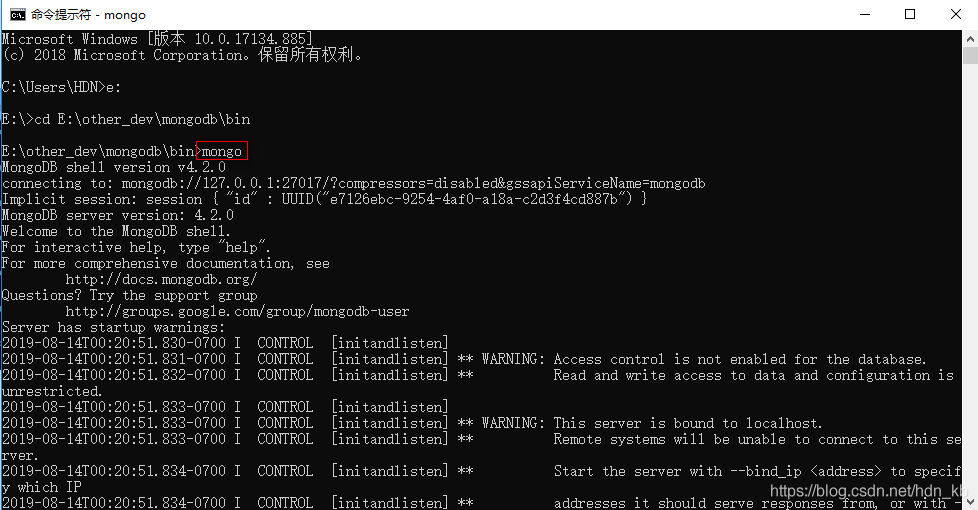Screen dimensions: 978x510
Task: Click the scrollbar down arrow
Action: click(x=970, y=501)
